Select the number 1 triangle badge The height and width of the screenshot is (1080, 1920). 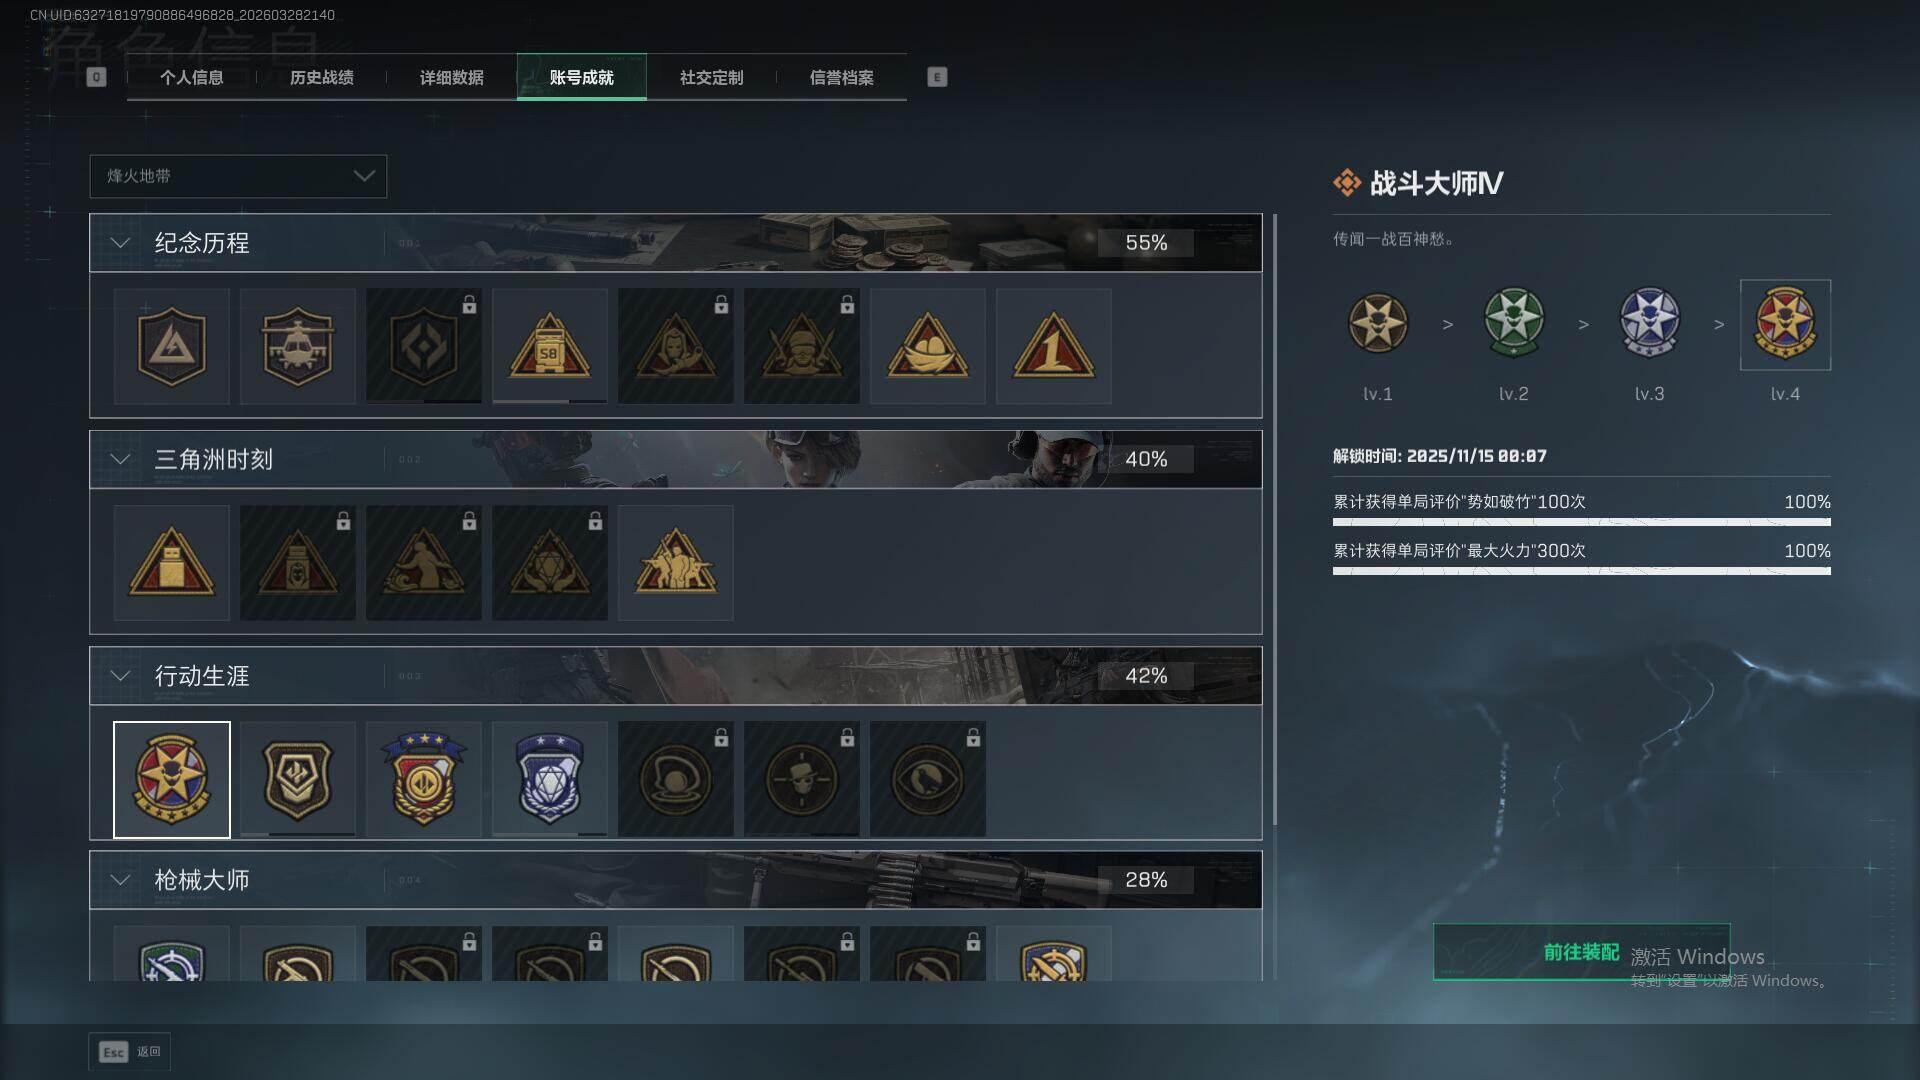[x=1053, y=346]
